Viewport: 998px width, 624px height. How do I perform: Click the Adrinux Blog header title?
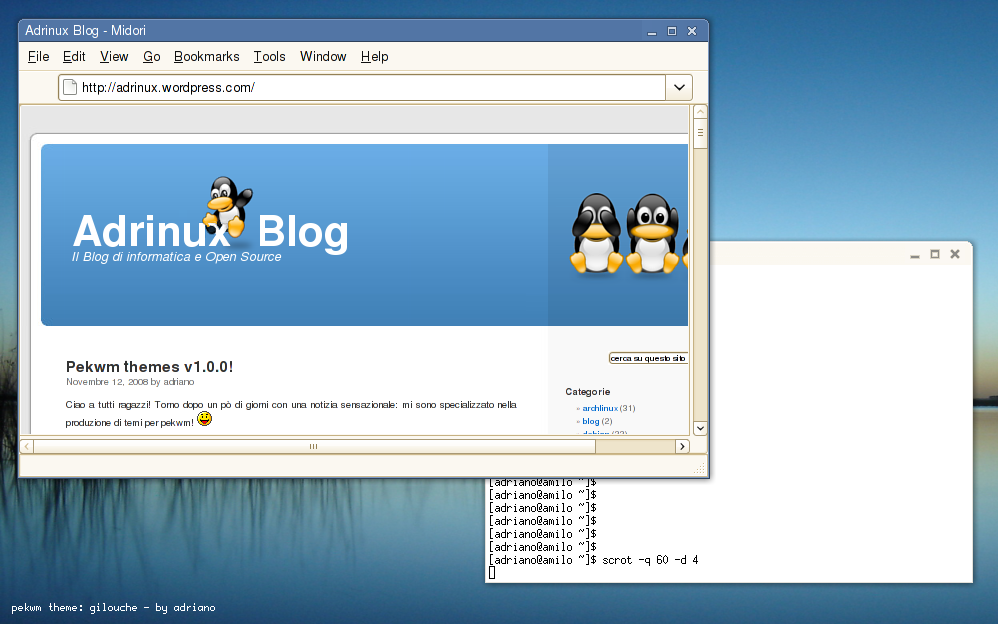[211, 230]
